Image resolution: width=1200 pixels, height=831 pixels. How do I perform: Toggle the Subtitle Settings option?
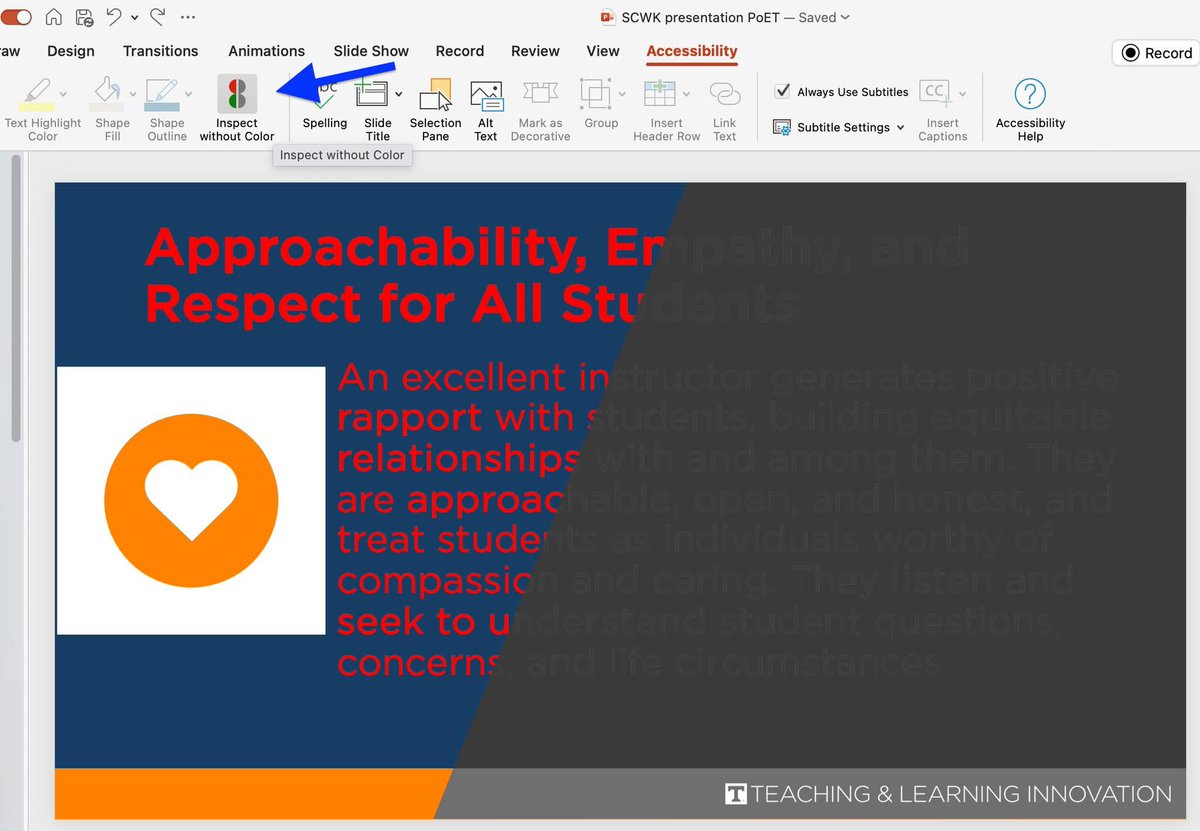[838, 127]
